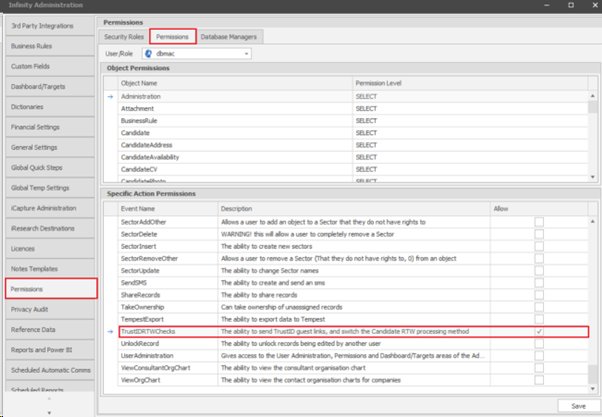602x417 pixels.
Task: Go to Financial Settings in the sidebar
Action: click(48, 128)
